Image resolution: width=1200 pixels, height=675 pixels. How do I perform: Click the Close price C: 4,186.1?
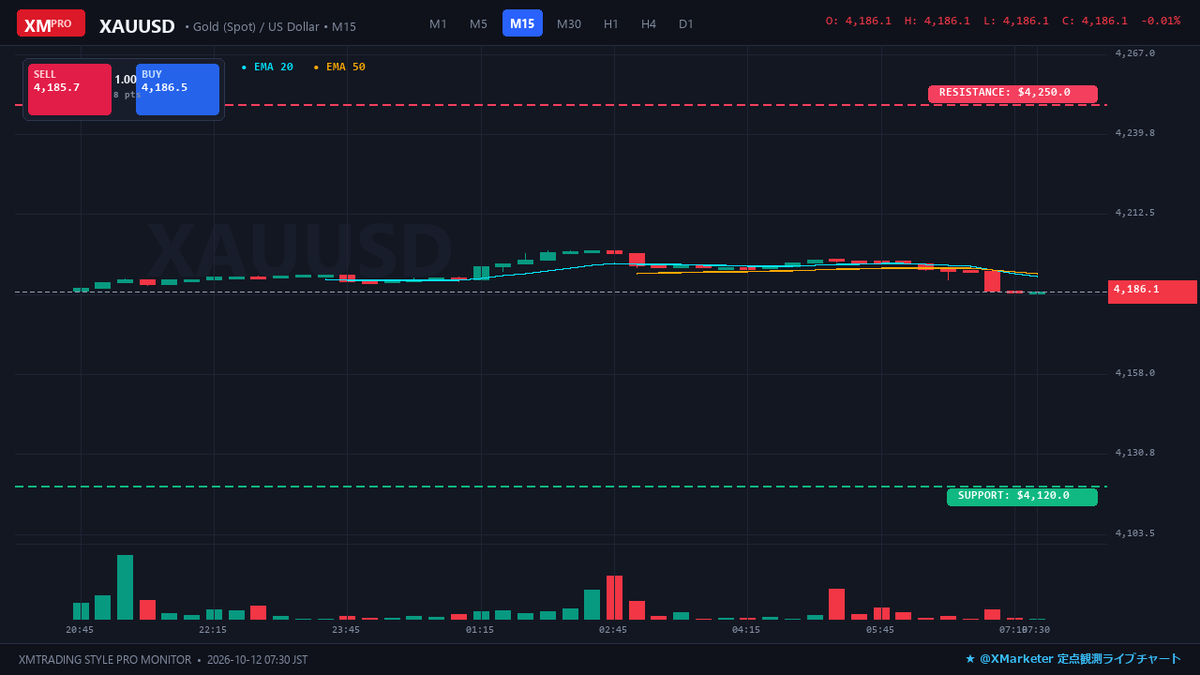(x=1095, y=21)
